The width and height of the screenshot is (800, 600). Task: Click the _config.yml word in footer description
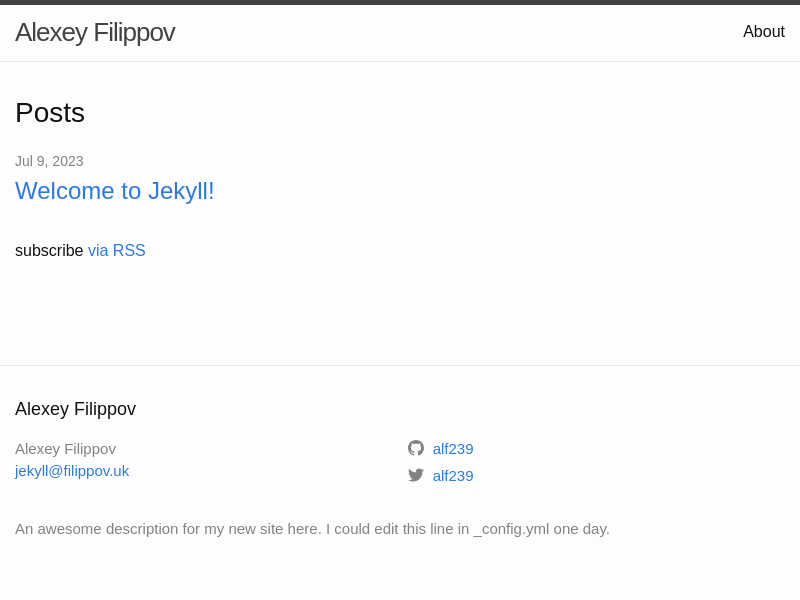[x=511, y=529]
